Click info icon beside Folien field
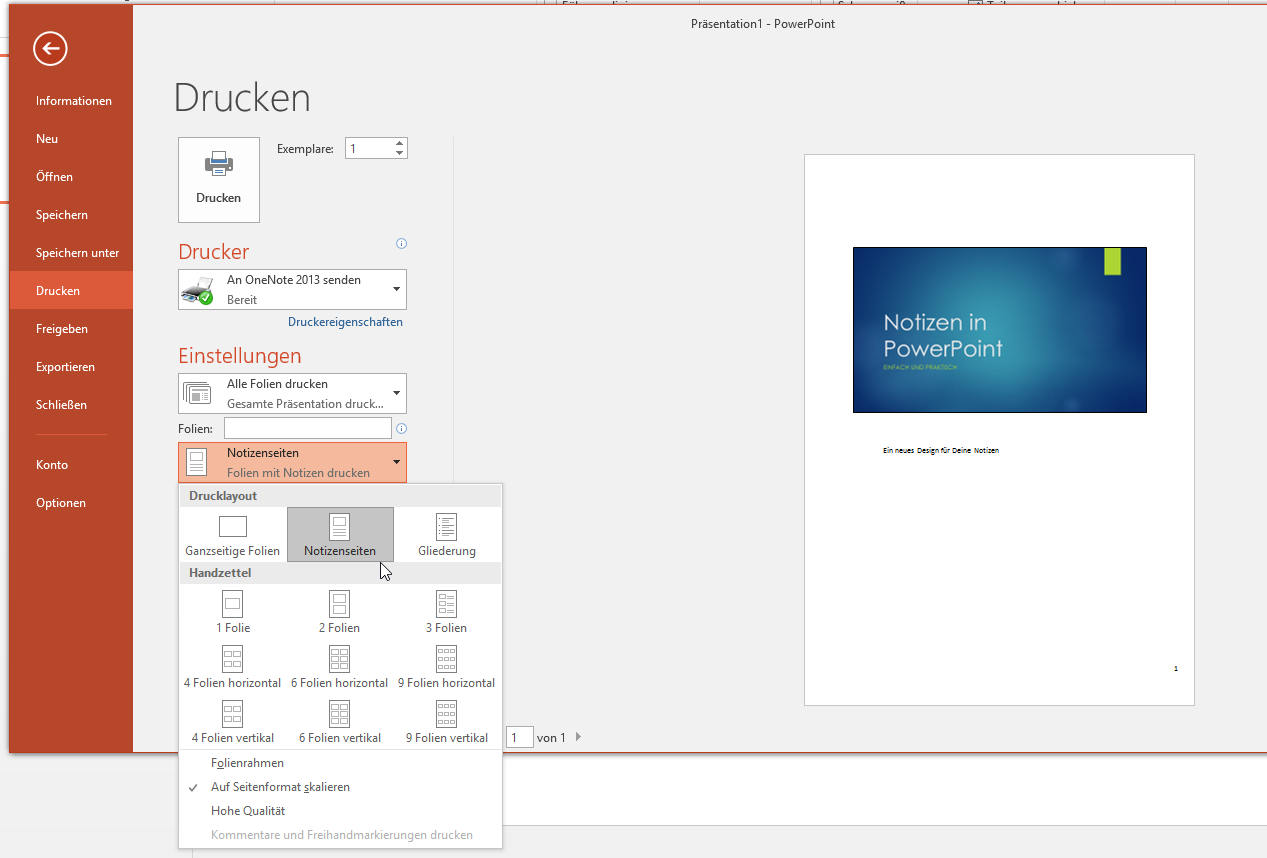 point(402,428)
